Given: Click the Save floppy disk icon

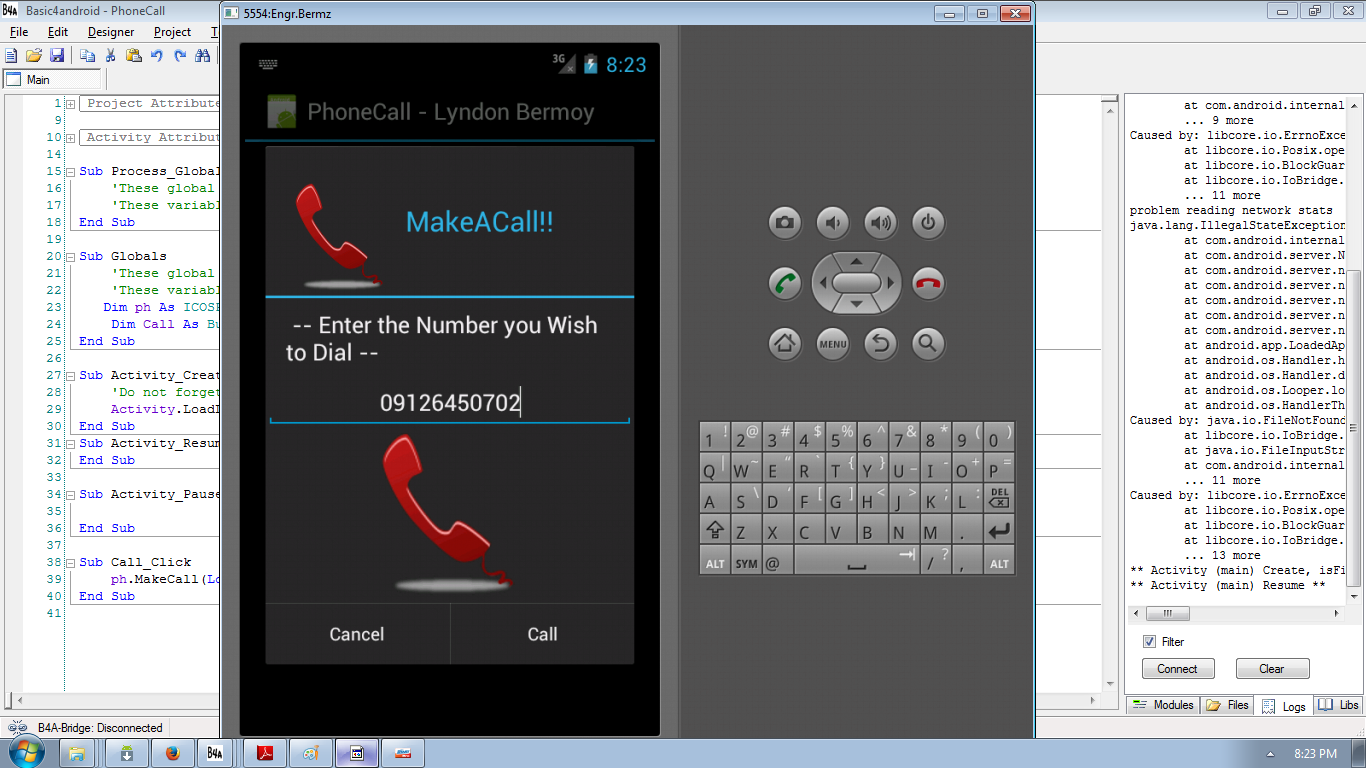Looking at the screenshot, I should (x=57, y=55).
